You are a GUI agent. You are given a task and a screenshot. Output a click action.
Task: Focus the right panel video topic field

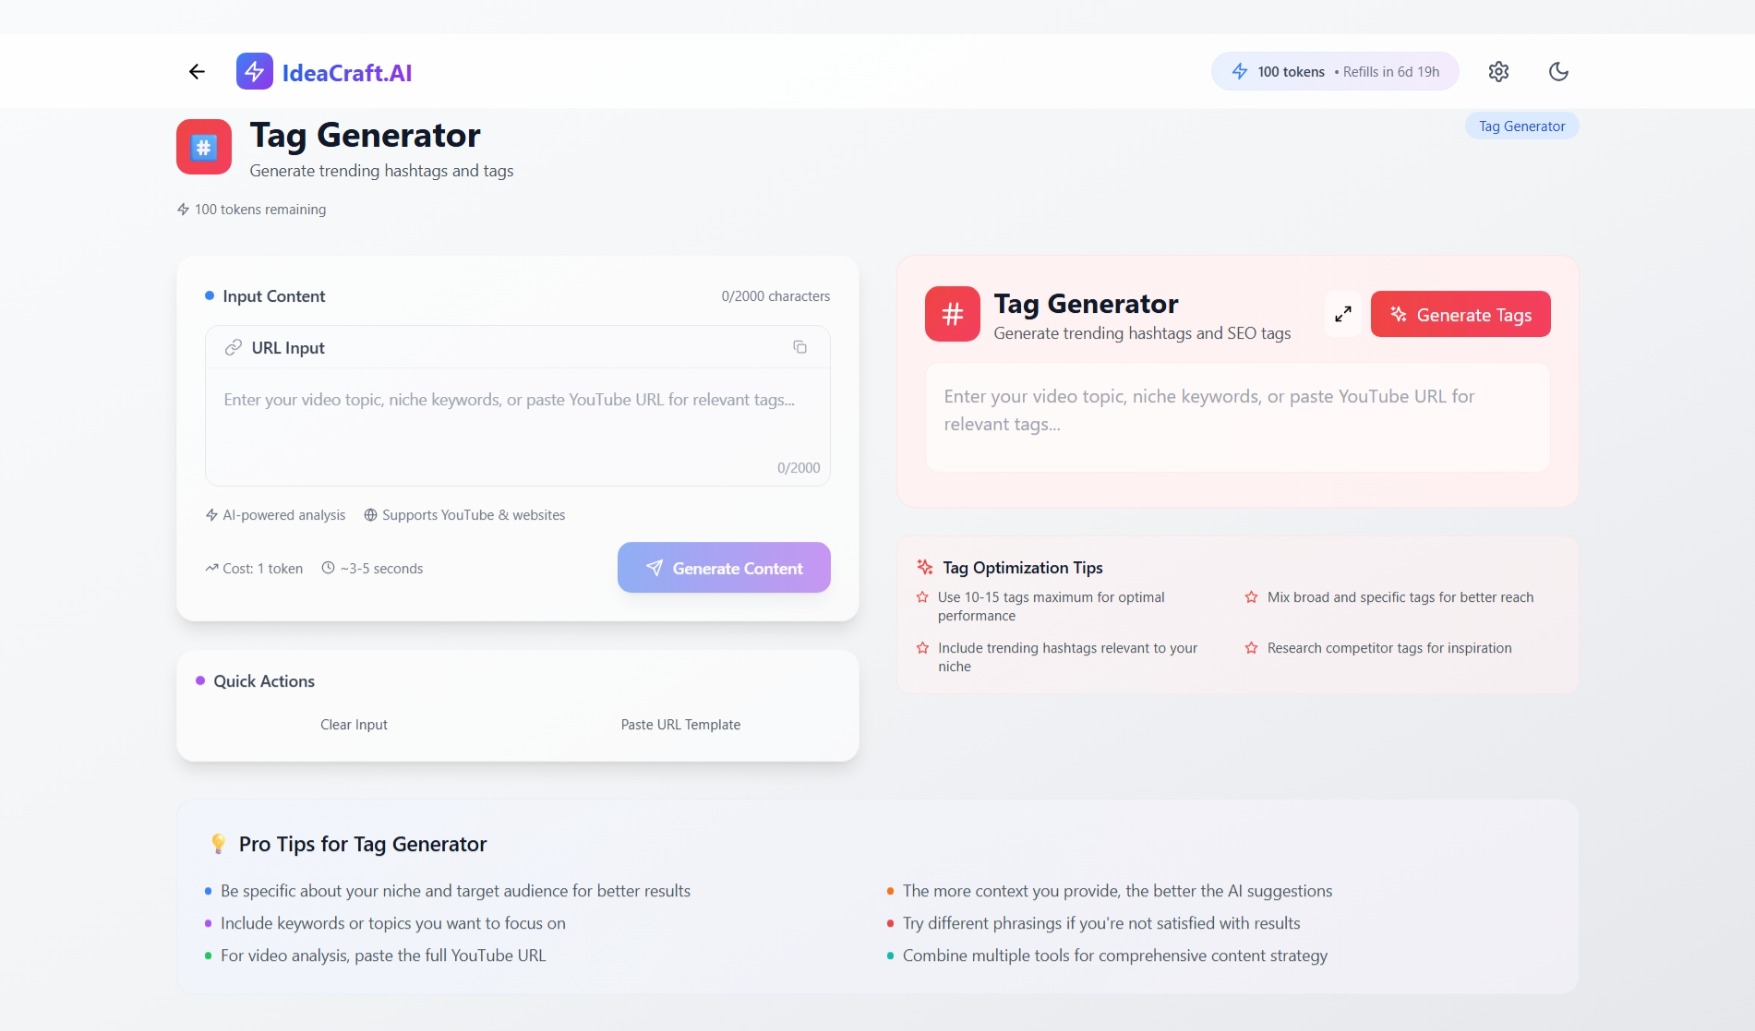tap(1237, 416)
